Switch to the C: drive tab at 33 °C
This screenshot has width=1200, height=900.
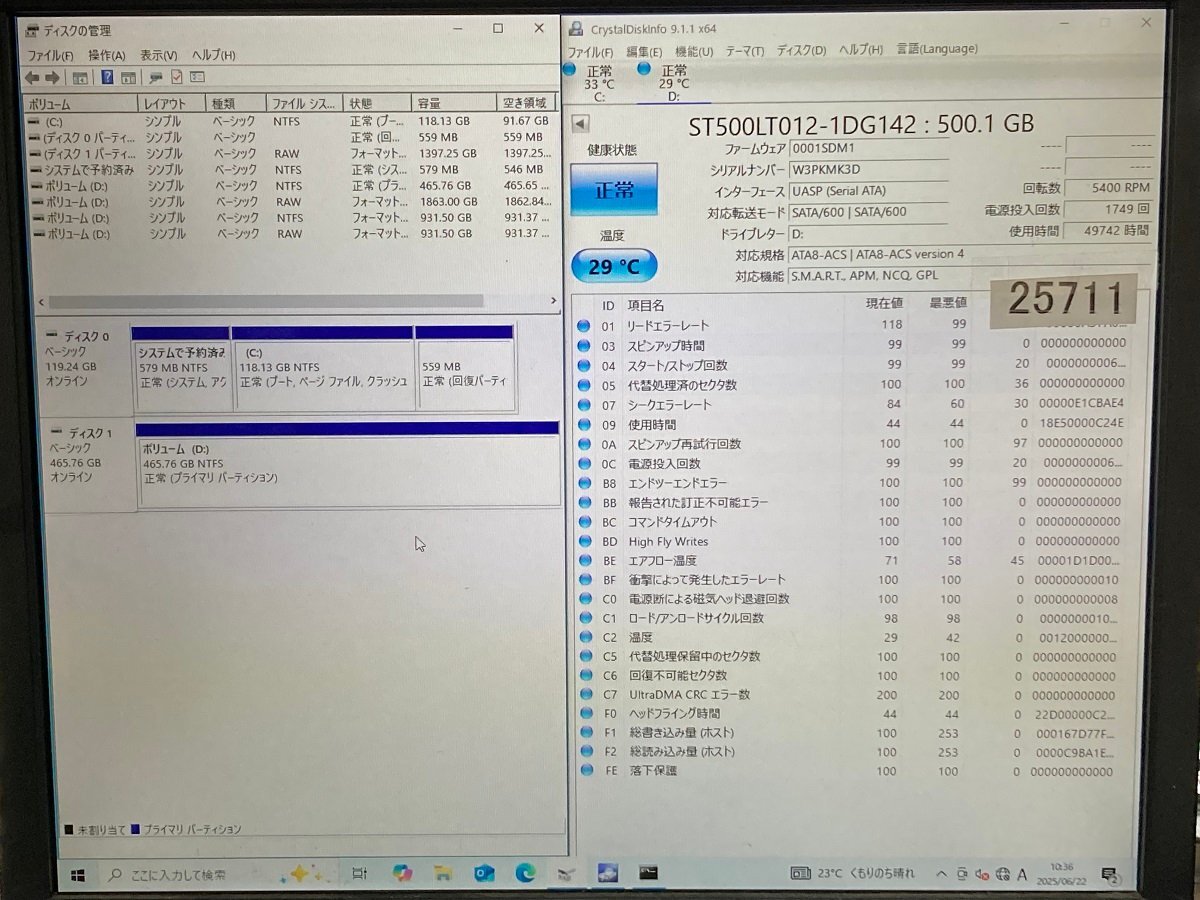click(x=598, y=83)
